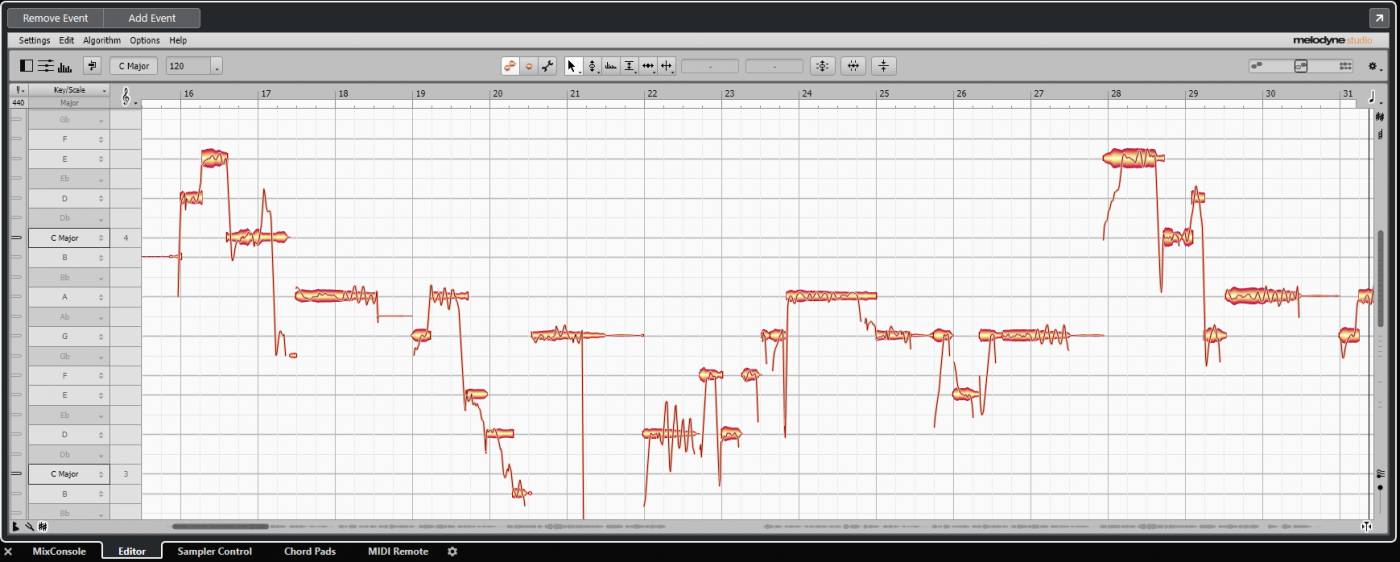
Task: Toggle the pitch marker beside upper D
Action: pos(17,199)
